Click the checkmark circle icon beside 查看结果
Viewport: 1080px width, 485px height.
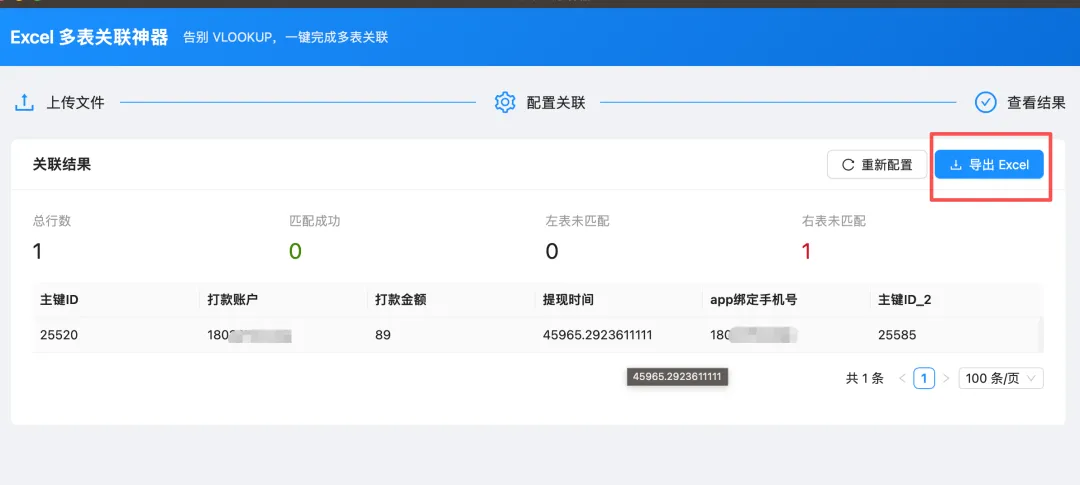(x=986, y=103)
